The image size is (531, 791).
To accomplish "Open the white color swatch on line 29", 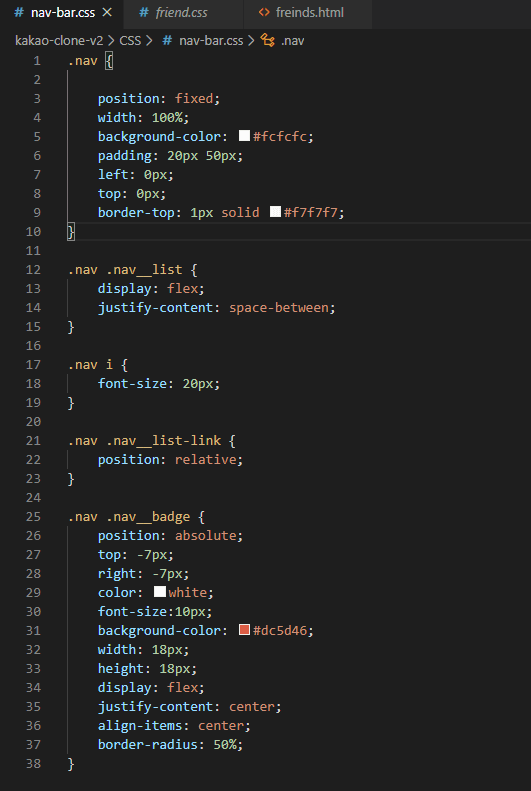I will point(160,591).
